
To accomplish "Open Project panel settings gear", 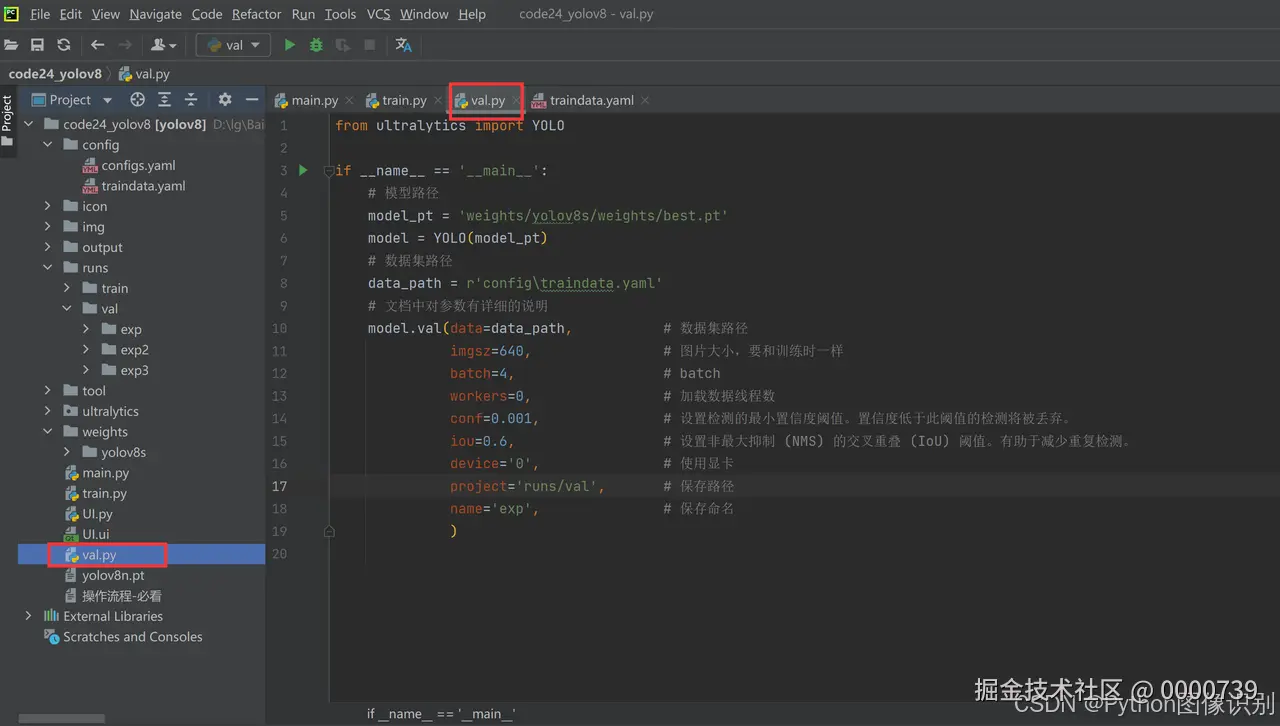I will (225, 100).
